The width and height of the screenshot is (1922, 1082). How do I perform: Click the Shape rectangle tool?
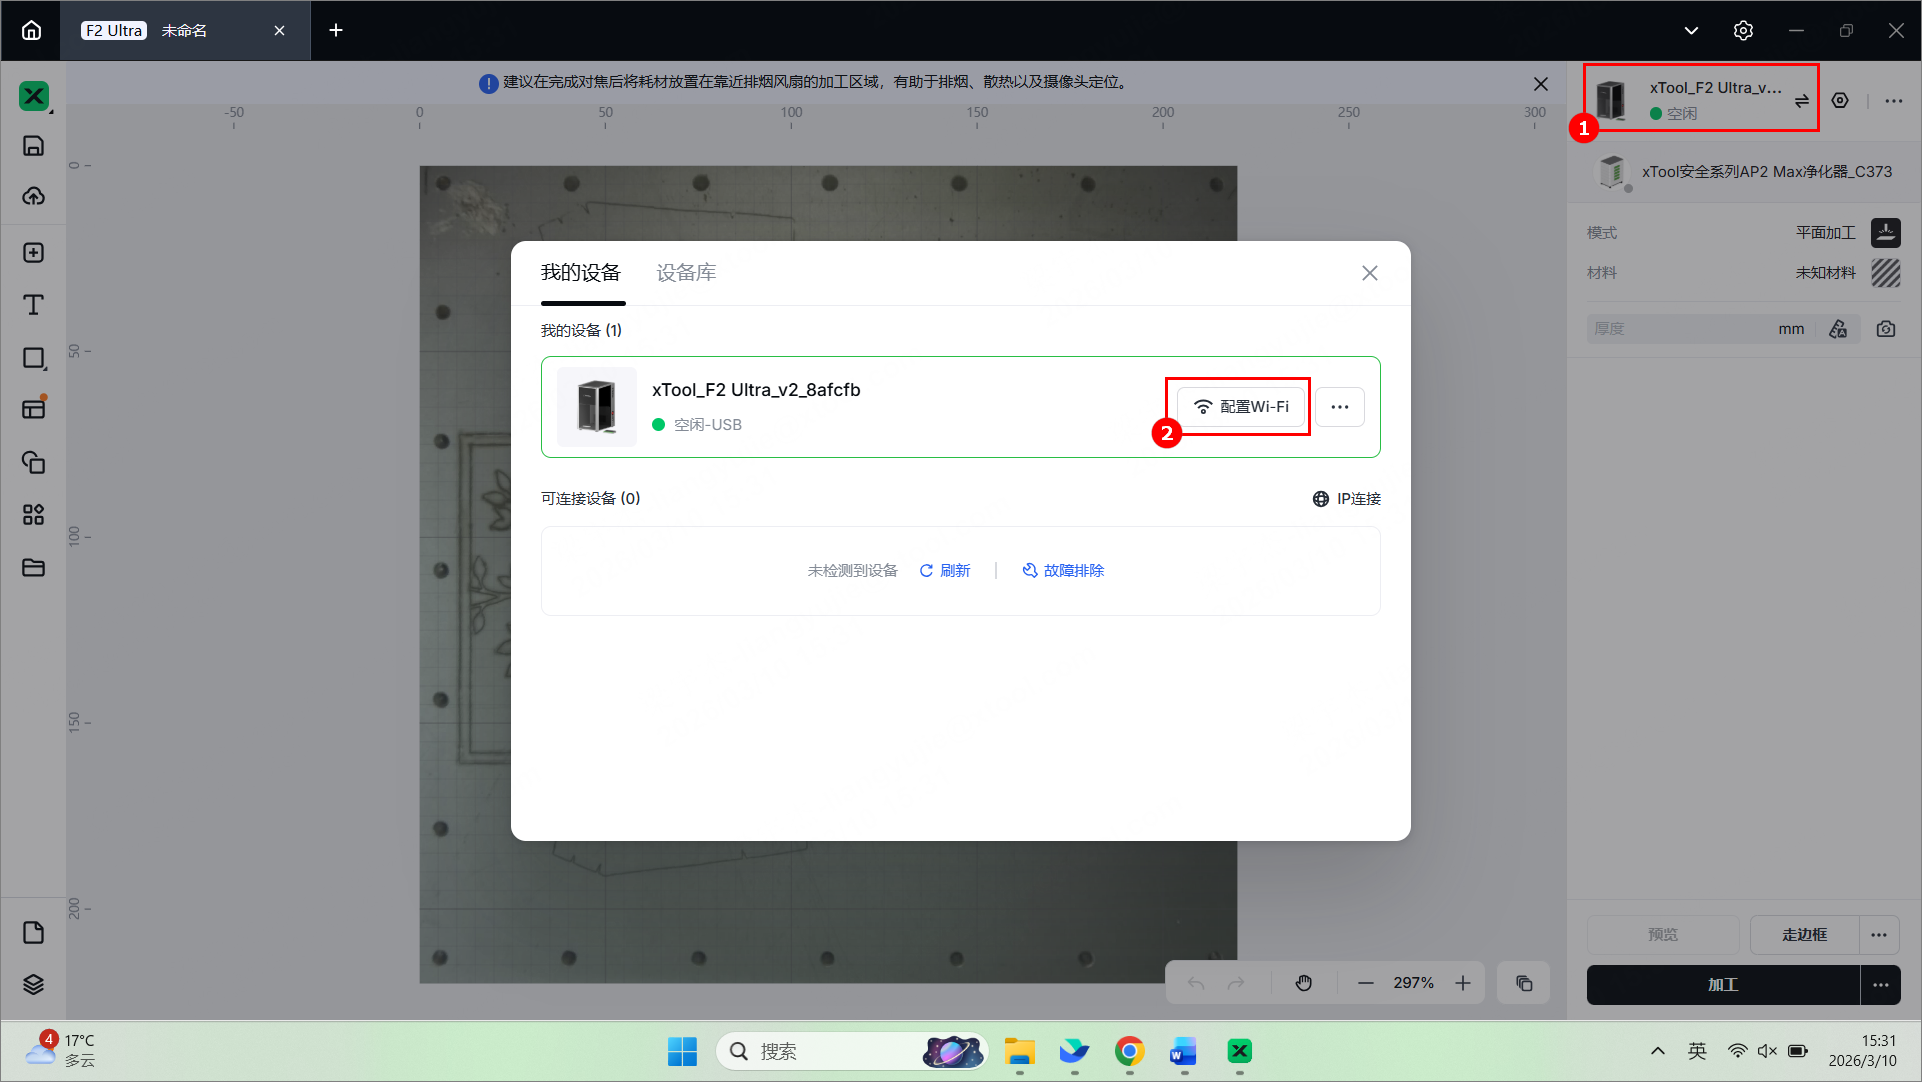tap(33, 358)
